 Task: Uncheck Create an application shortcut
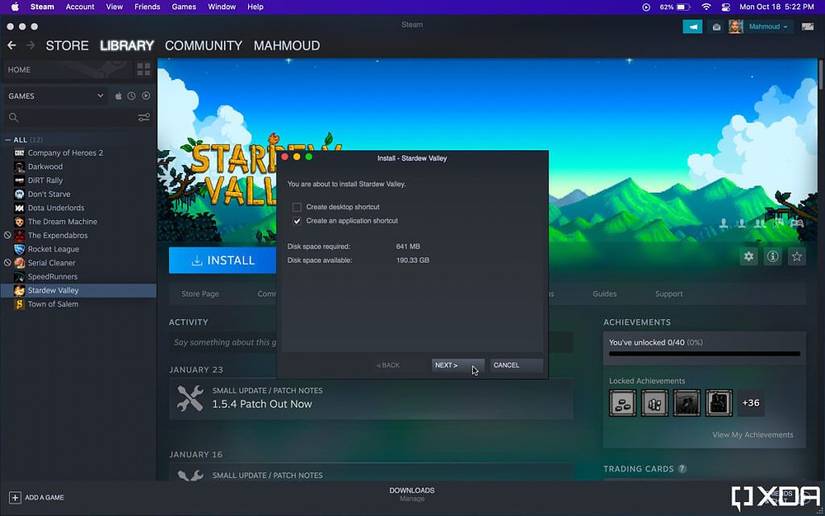click(297, 221)
